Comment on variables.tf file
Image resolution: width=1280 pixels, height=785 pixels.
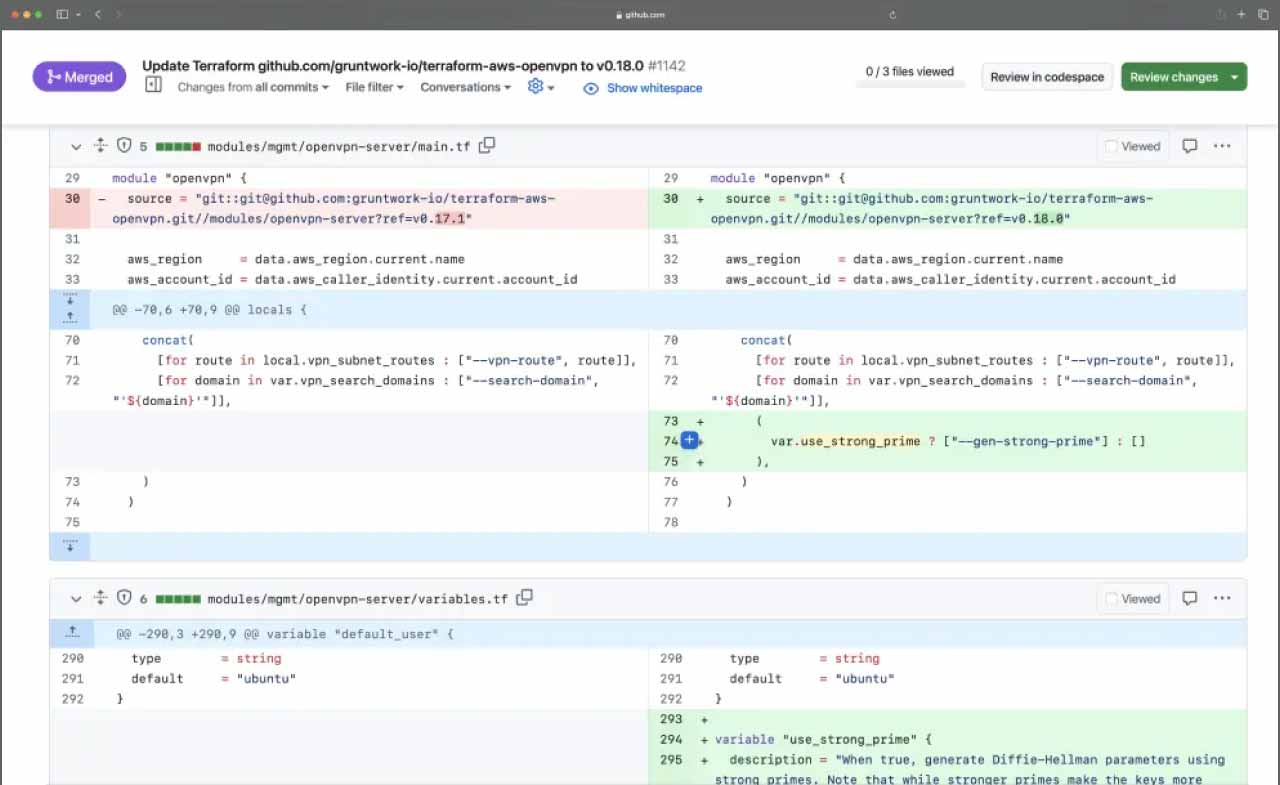tap(1190, 599)
